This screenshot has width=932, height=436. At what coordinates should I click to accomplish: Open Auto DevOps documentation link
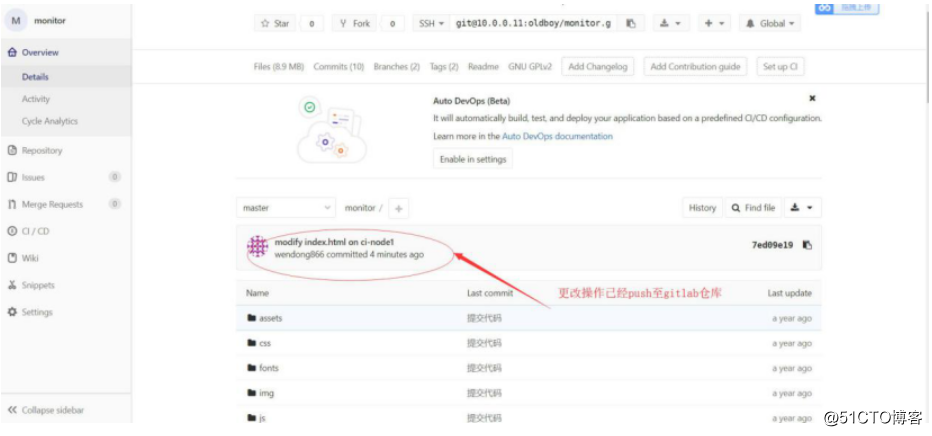(x=557, y=136)
